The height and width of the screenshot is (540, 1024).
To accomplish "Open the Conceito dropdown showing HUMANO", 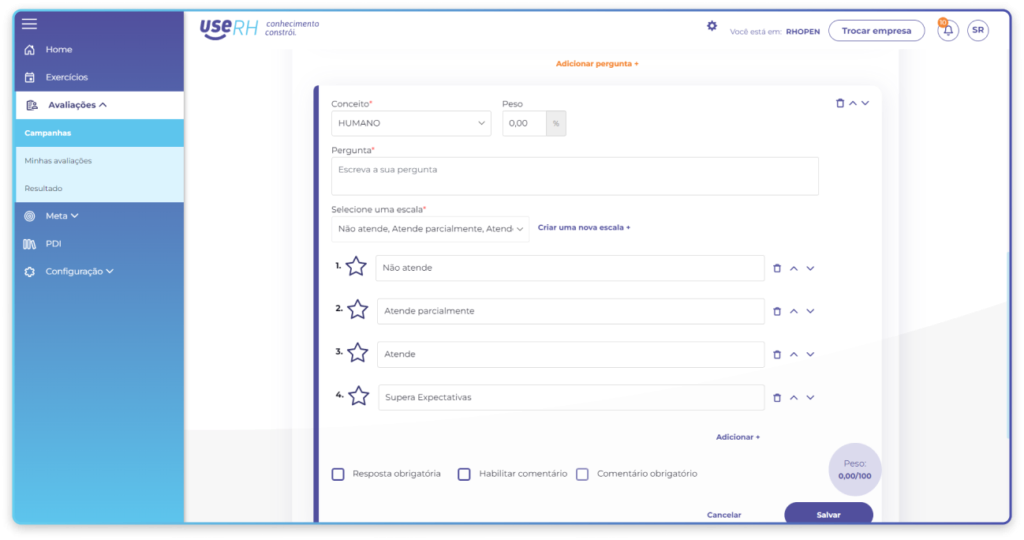I will coord(411,123).
